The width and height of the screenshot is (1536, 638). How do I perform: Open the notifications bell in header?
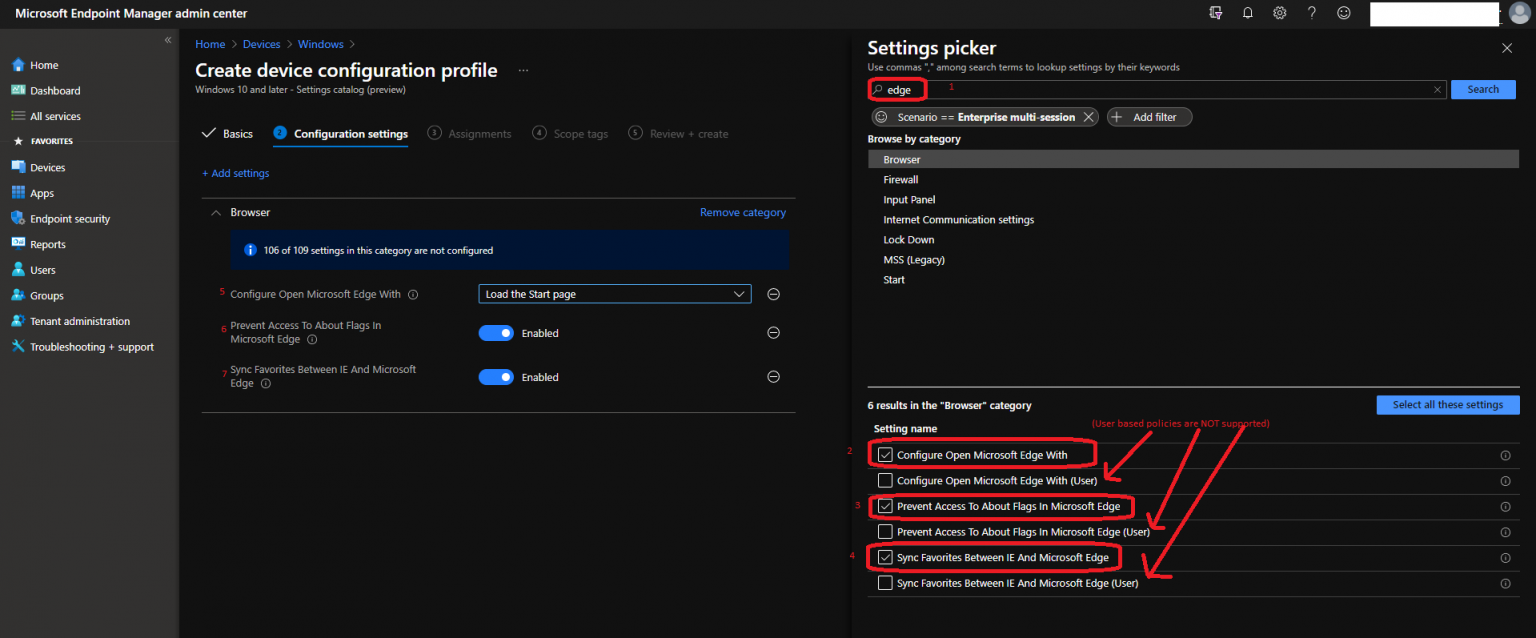coord(1248,13)
